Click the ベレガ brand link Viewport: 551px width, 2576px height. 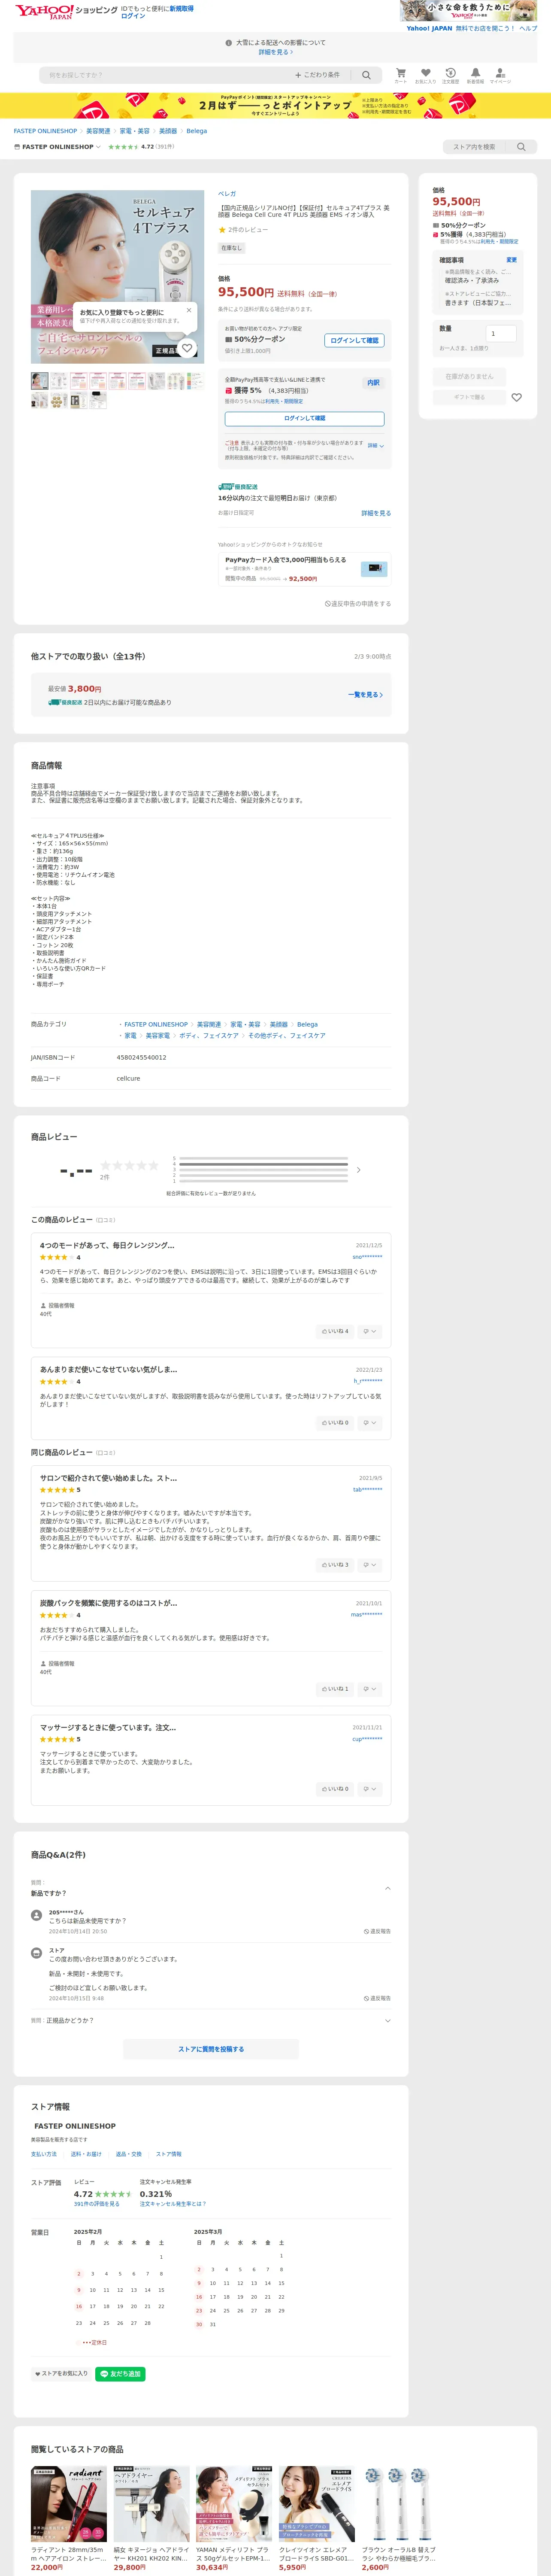coord(227,194)
